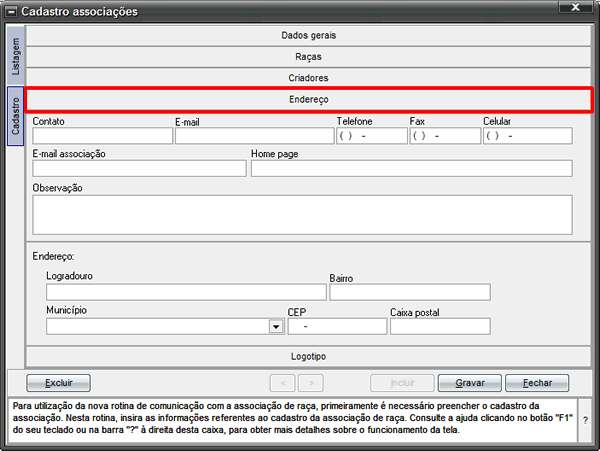Select the Fax number field
The image size is (600, 451).
(445, 136)
